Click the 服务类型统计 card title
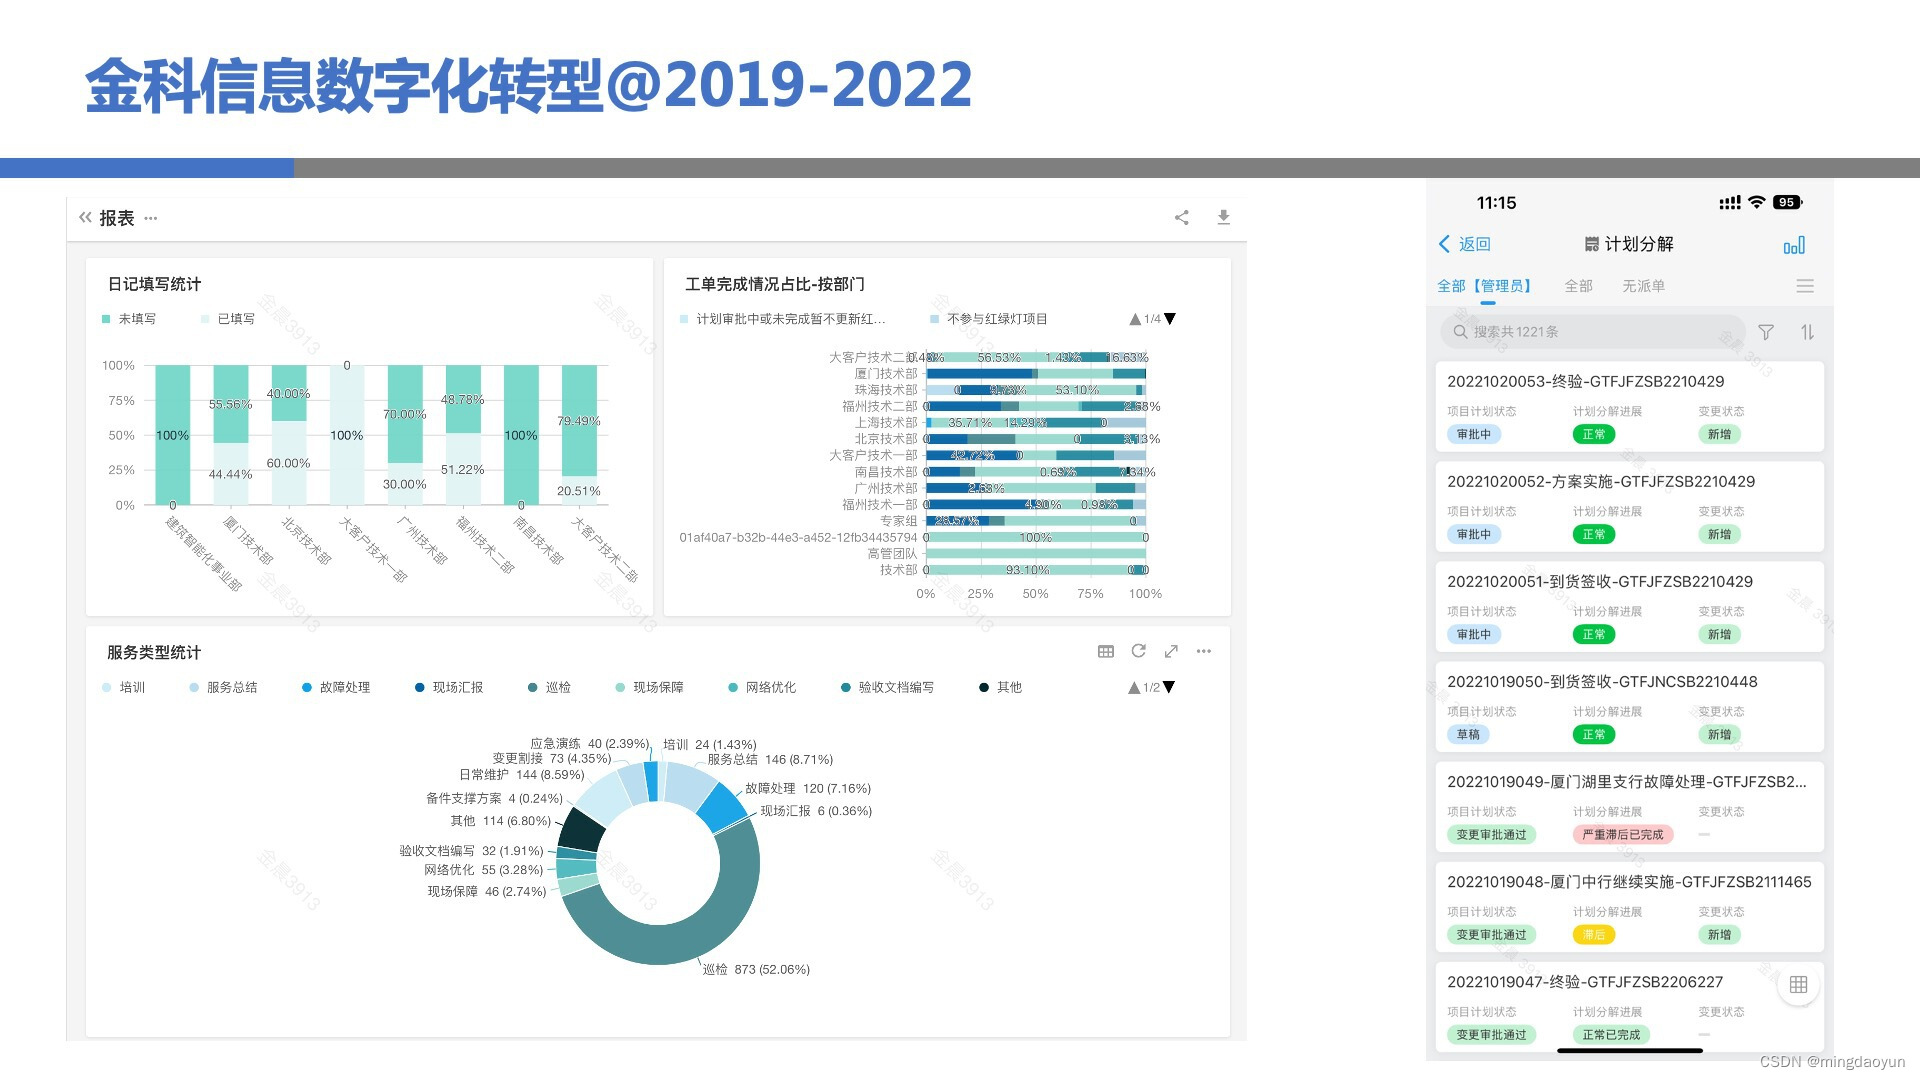The image size is (1920, 1080). coord(154,652)
